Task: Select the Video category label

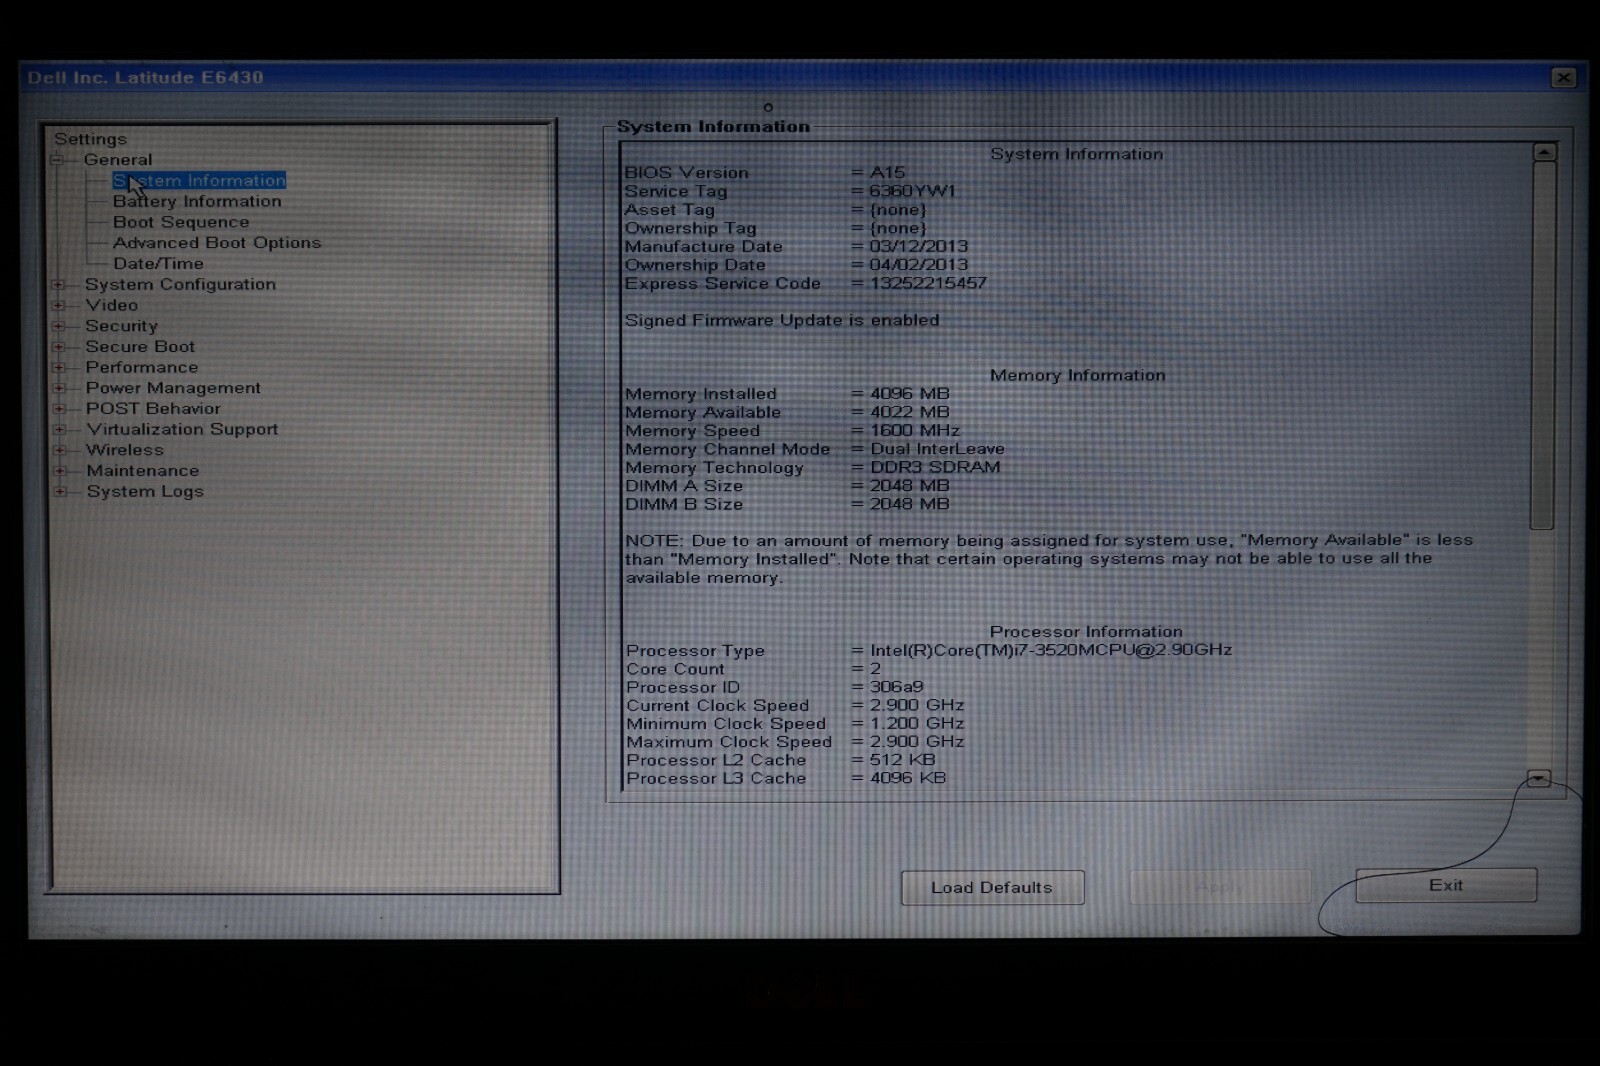Action: point(111,305)
